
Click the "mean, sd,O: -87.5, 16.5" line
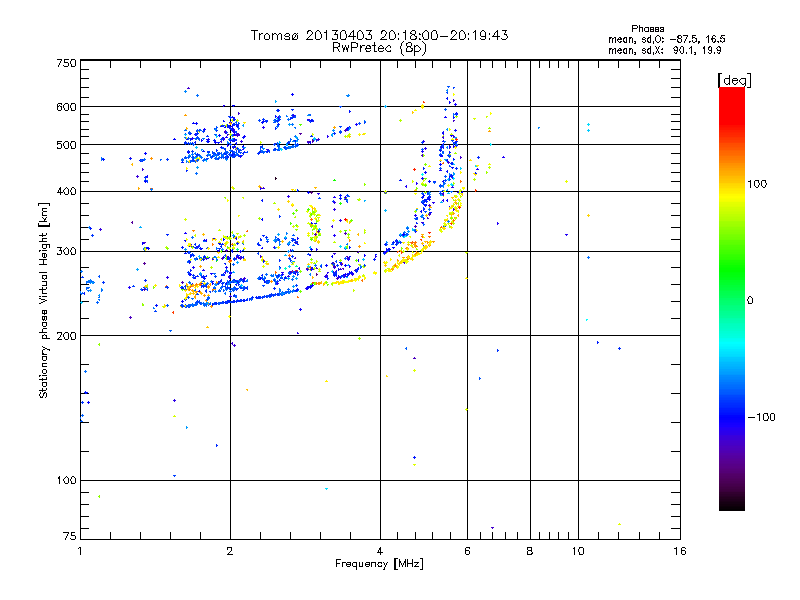coord(666,39)
